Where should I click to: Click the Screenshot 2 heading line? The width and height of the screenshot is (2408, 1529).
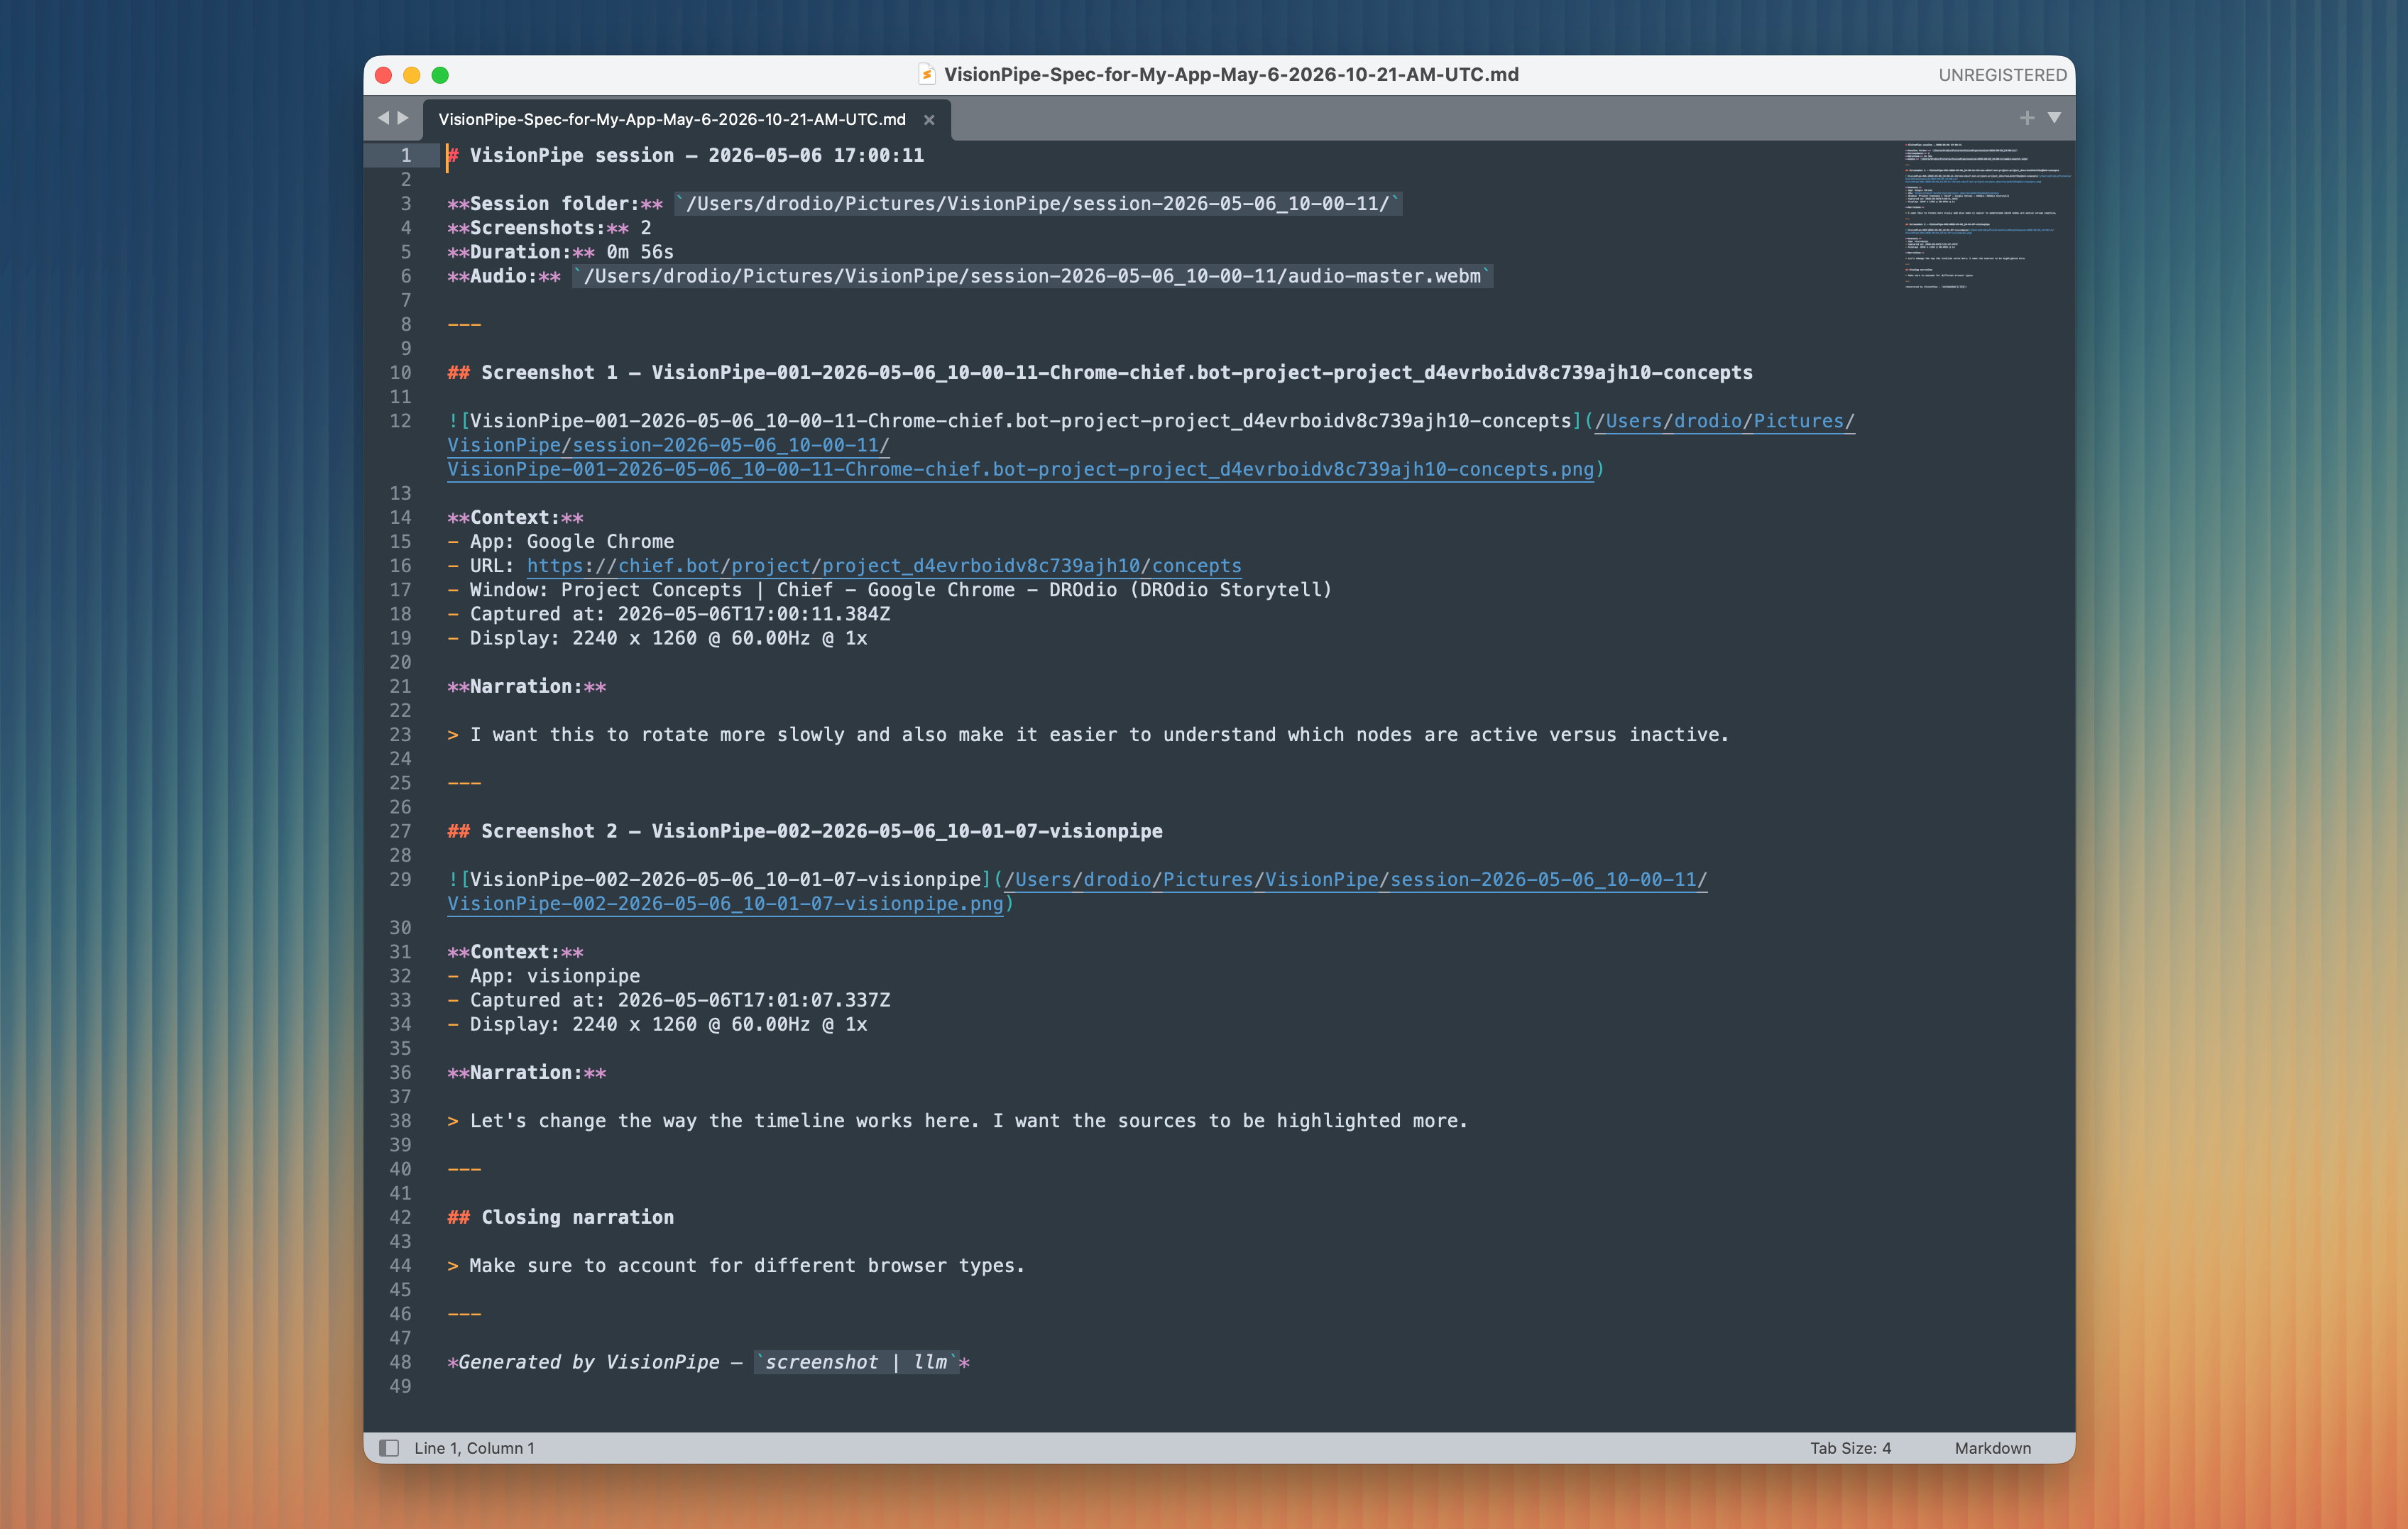[805, 830]
